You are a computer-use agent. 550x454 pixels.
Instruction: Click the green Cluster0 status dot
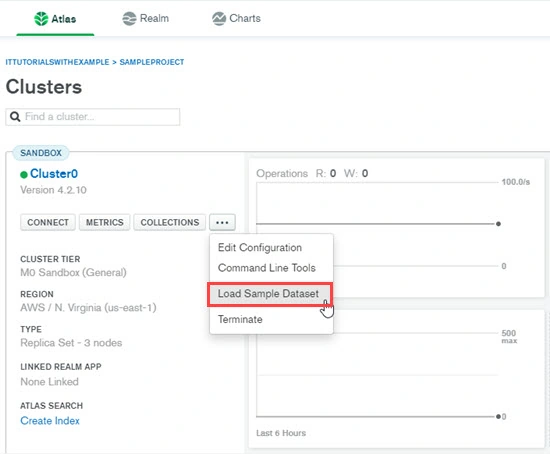coord(24,174)
